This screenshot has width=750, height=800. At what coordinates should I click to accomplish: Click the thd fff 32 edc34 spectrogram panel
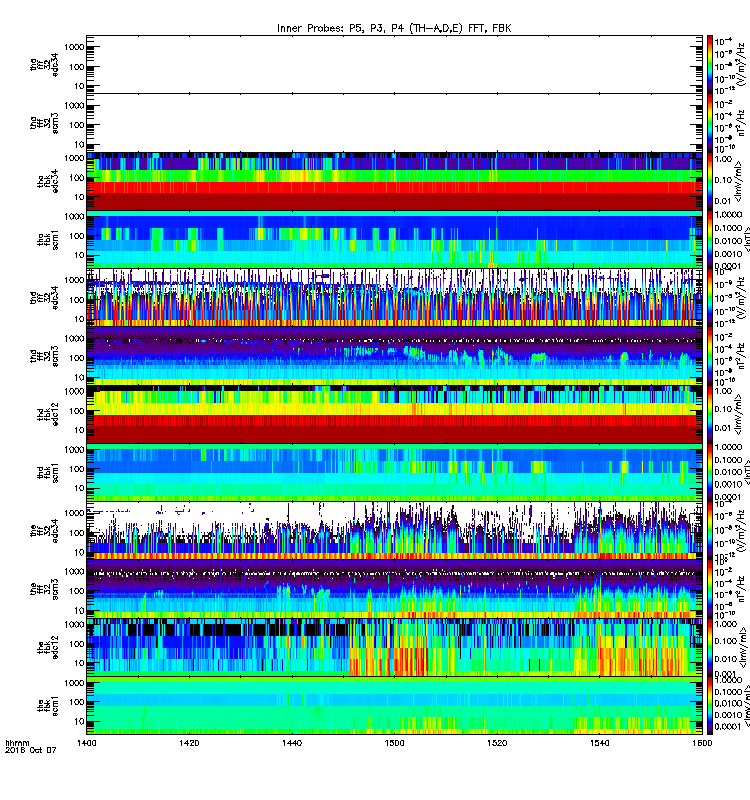point(394,297)
